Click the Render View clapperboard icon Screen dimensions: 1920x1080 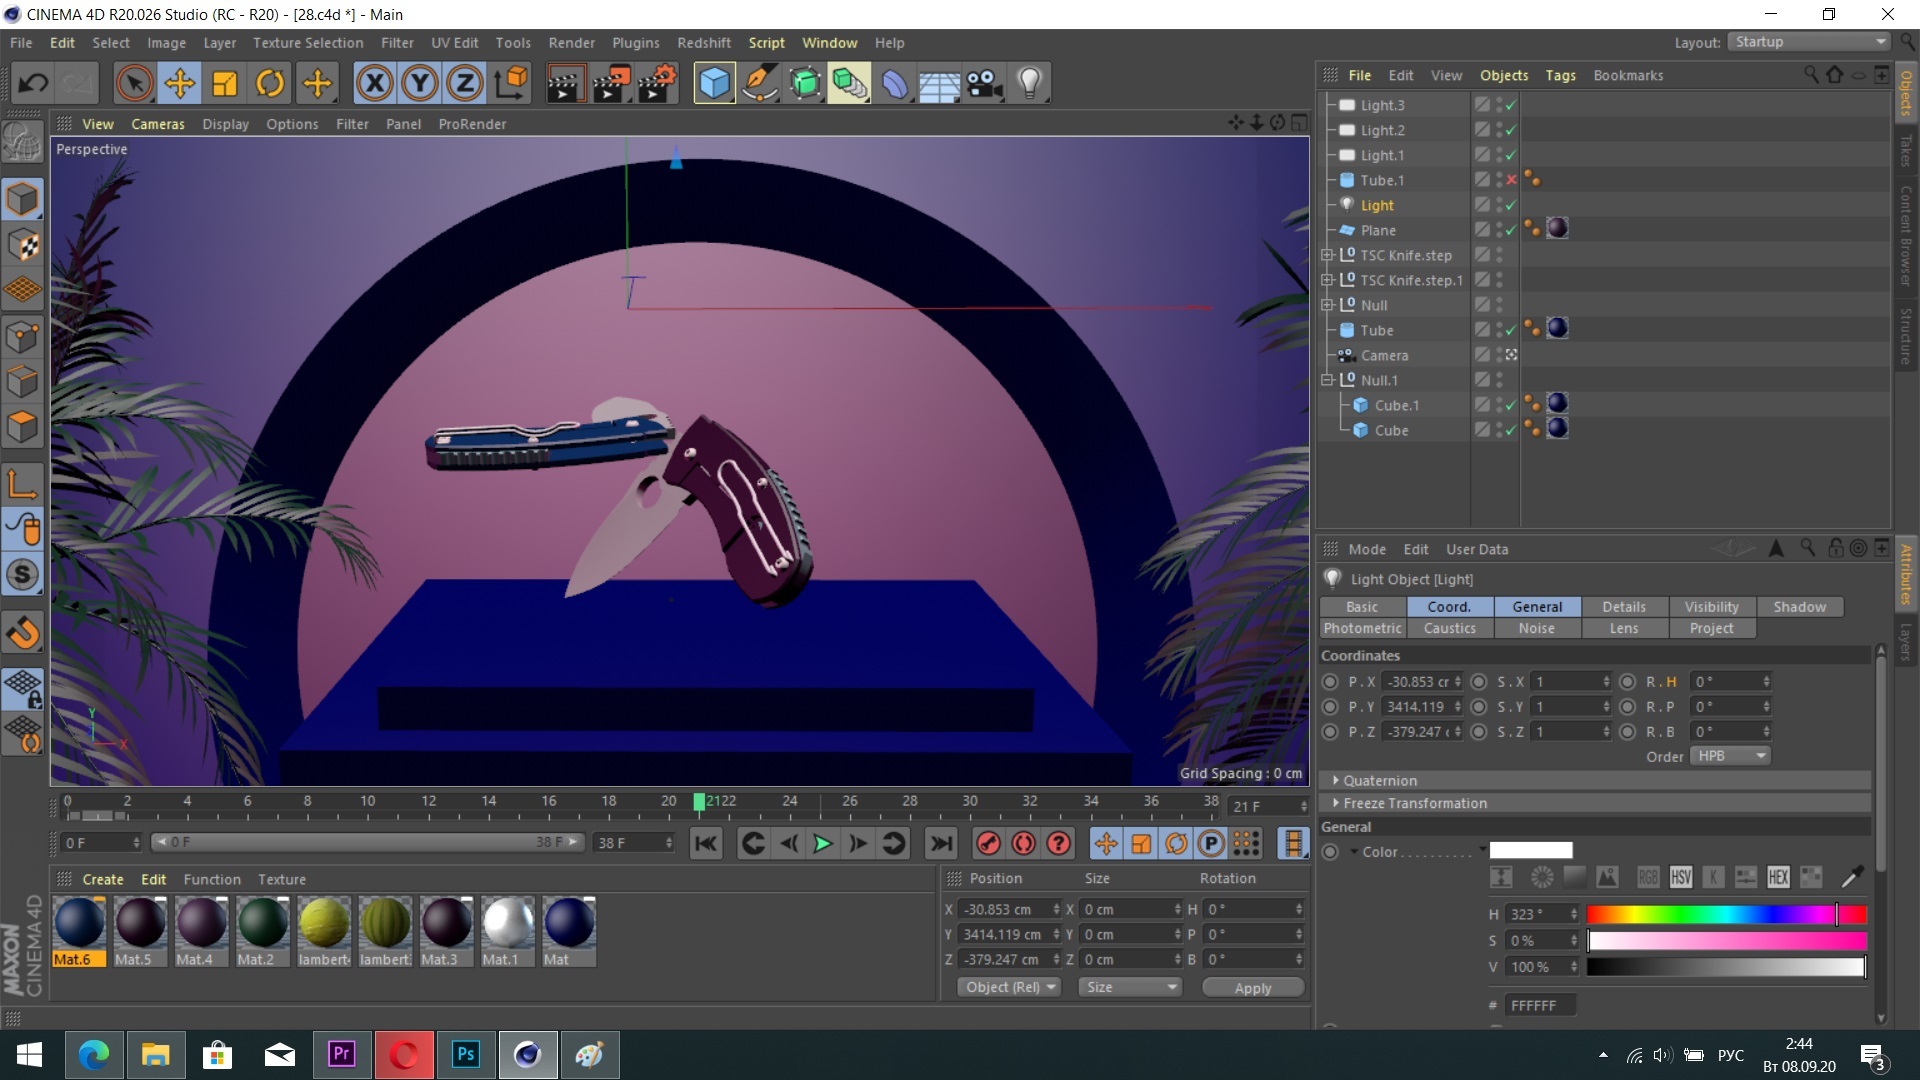coord(564,84)
